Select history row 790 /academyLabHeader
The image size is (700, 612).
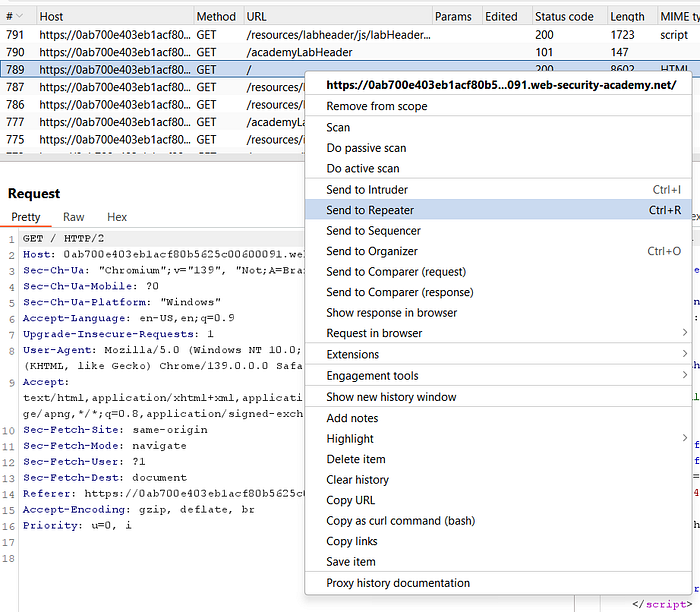point(350,52)
